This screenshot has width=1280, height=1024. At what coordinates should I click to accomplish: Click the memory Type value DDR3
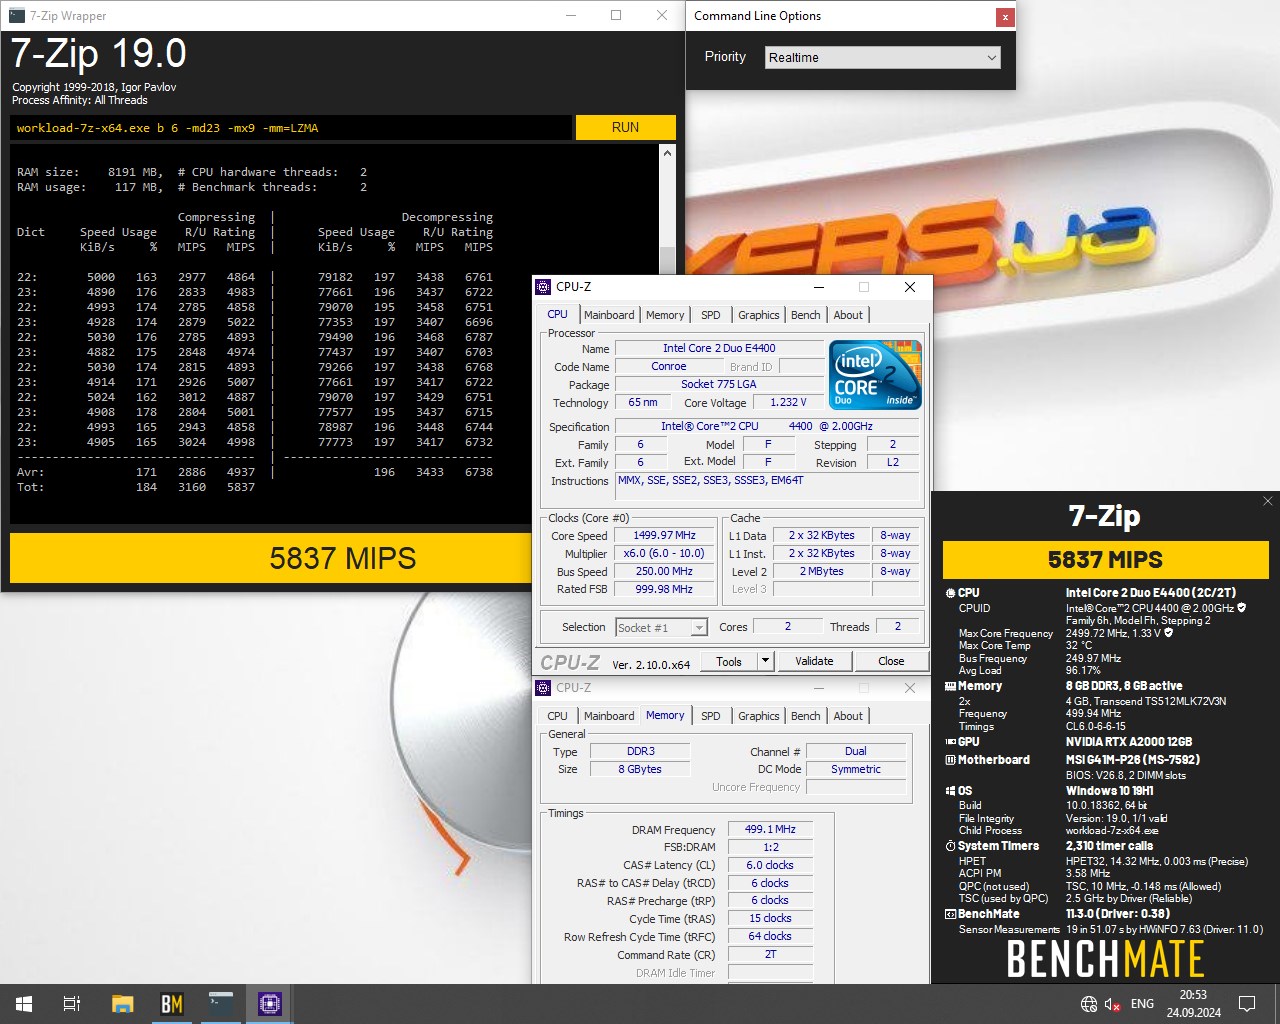(x=640, y=751)
